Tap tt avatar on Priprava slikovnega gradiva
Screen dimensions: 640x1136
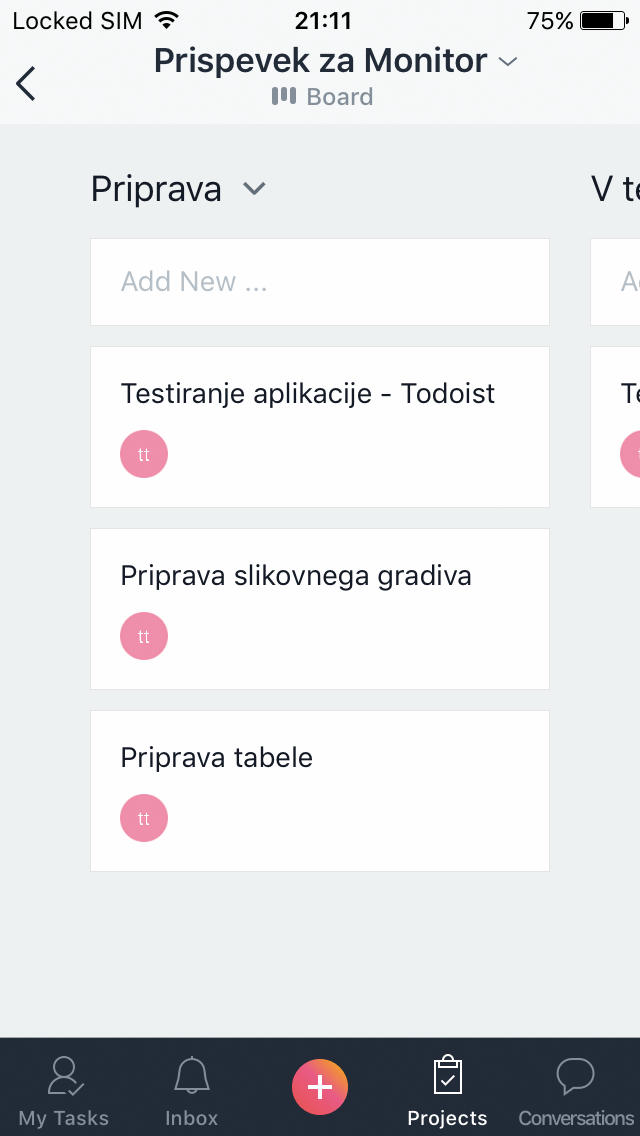click(x=144, y=636)
